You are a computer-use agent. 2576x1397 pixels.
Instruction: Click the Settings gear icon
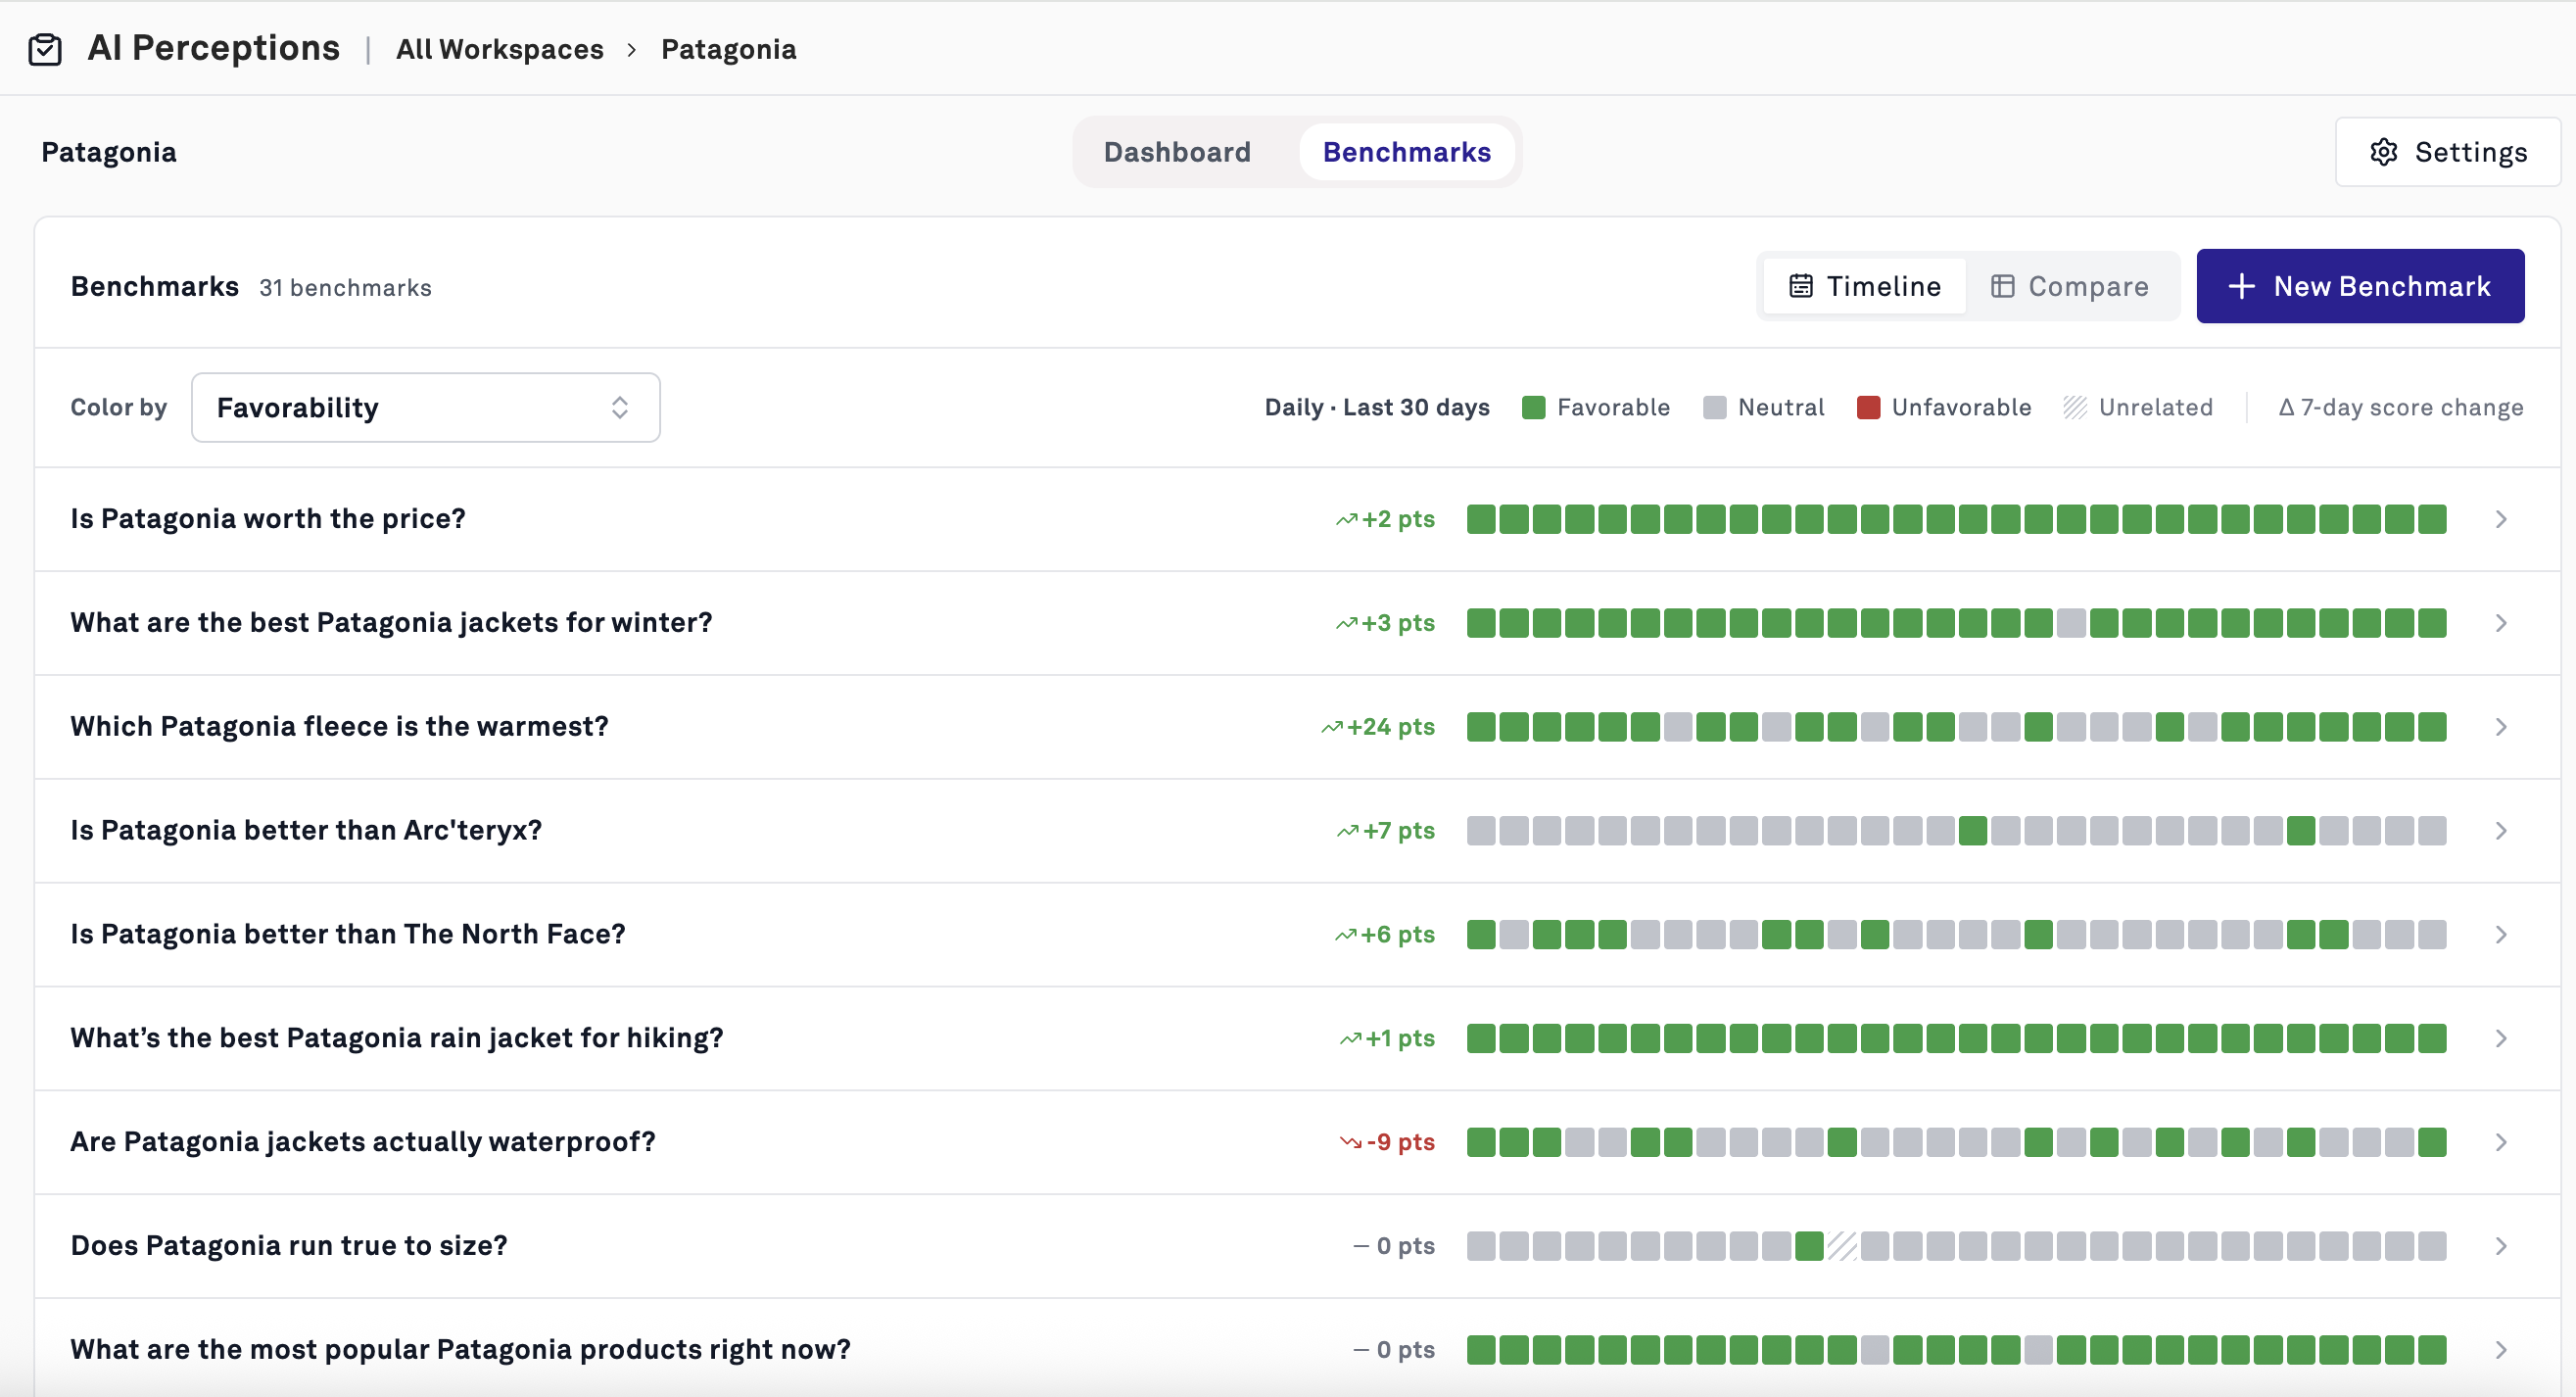click(2383, 152)
